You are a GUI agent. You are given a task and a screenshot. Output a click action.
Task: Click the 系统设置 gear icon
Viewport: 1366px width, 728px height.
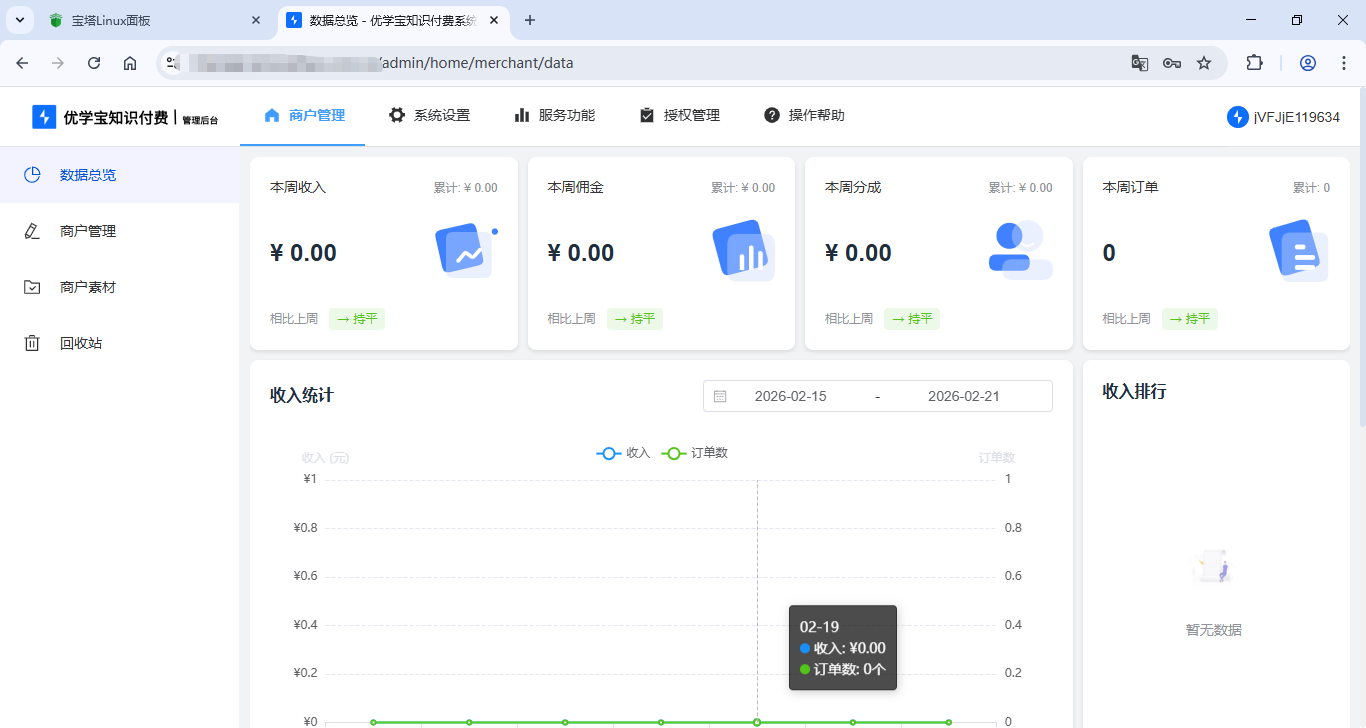(397, 114)
